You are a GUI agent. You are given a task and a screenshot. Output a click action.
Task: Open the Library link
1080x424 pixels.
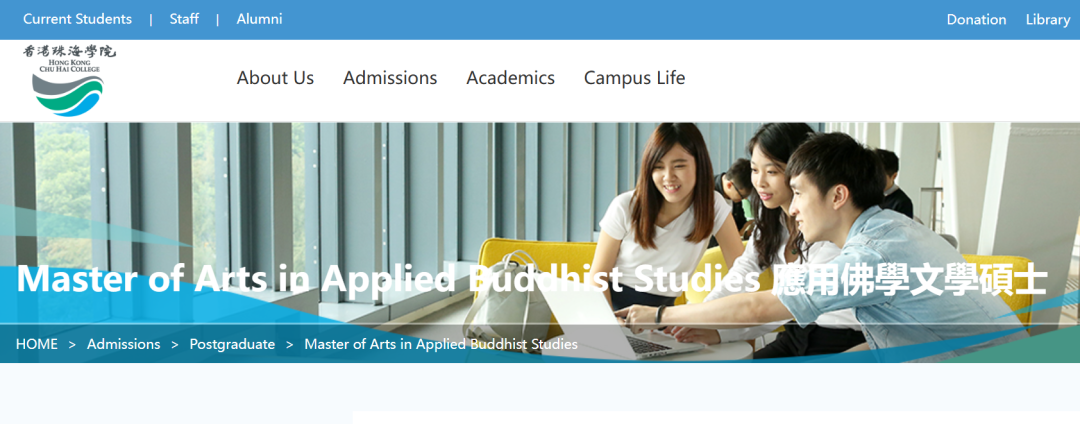pyautogui.click(x=1048, y=20)
